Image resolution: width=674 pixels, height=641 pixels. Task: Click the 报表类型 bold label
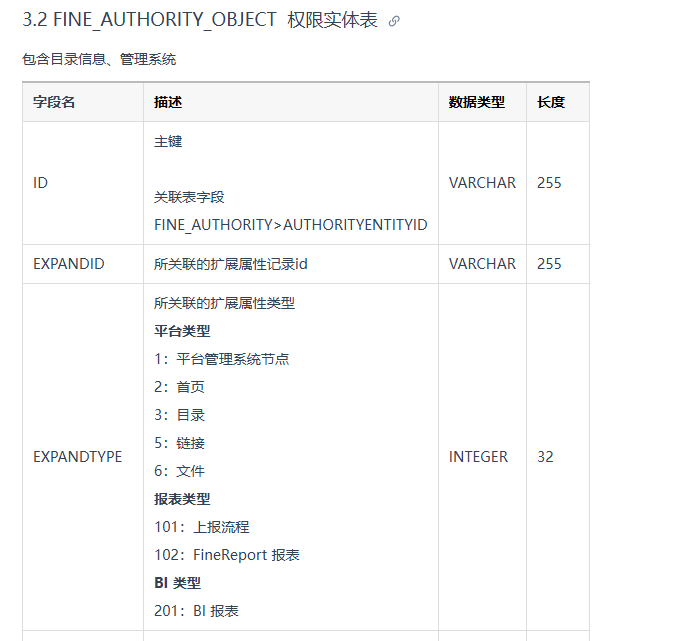pyautogui.click(x=182, y=499)
